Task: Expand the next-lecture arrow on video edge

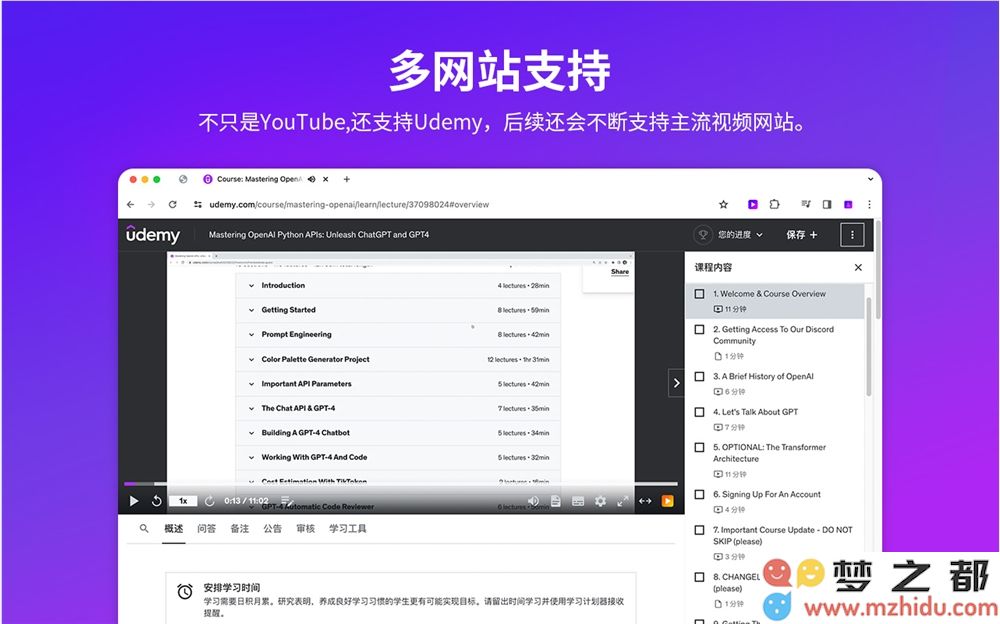Action: 676,383
